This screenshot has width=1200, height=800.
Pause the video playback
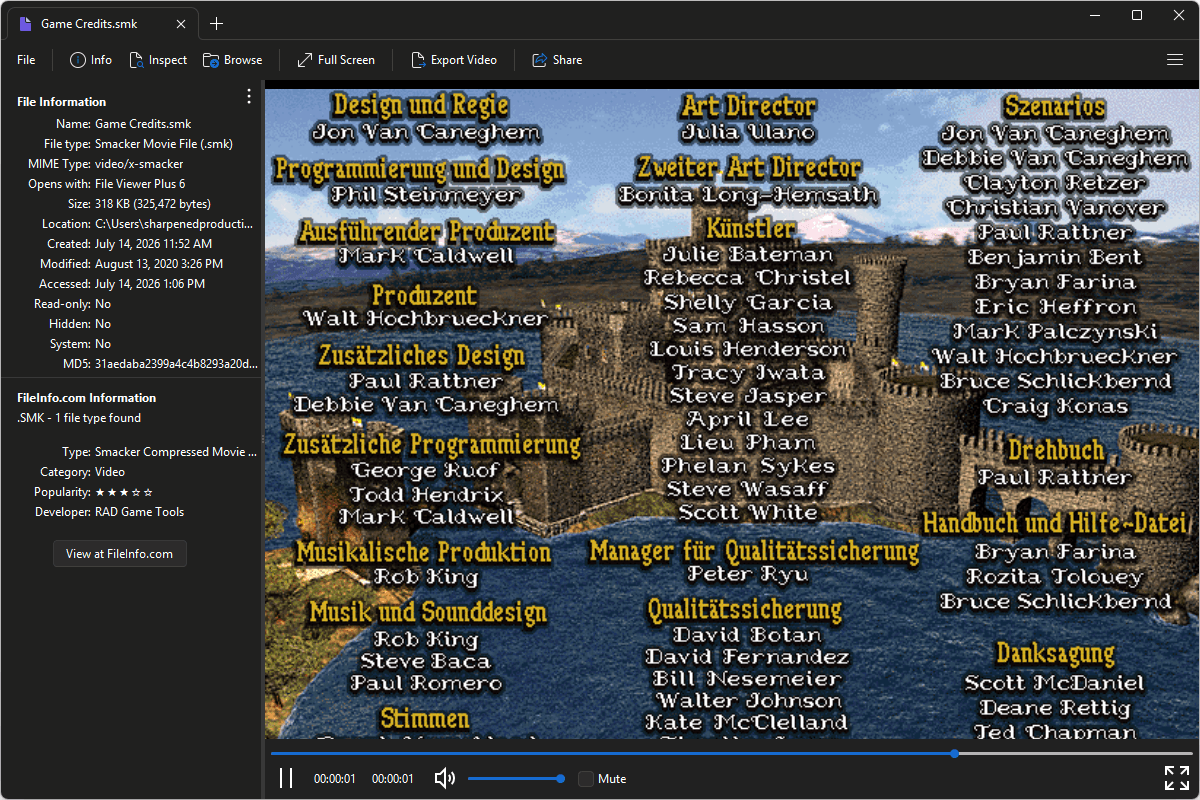[286, 778]
